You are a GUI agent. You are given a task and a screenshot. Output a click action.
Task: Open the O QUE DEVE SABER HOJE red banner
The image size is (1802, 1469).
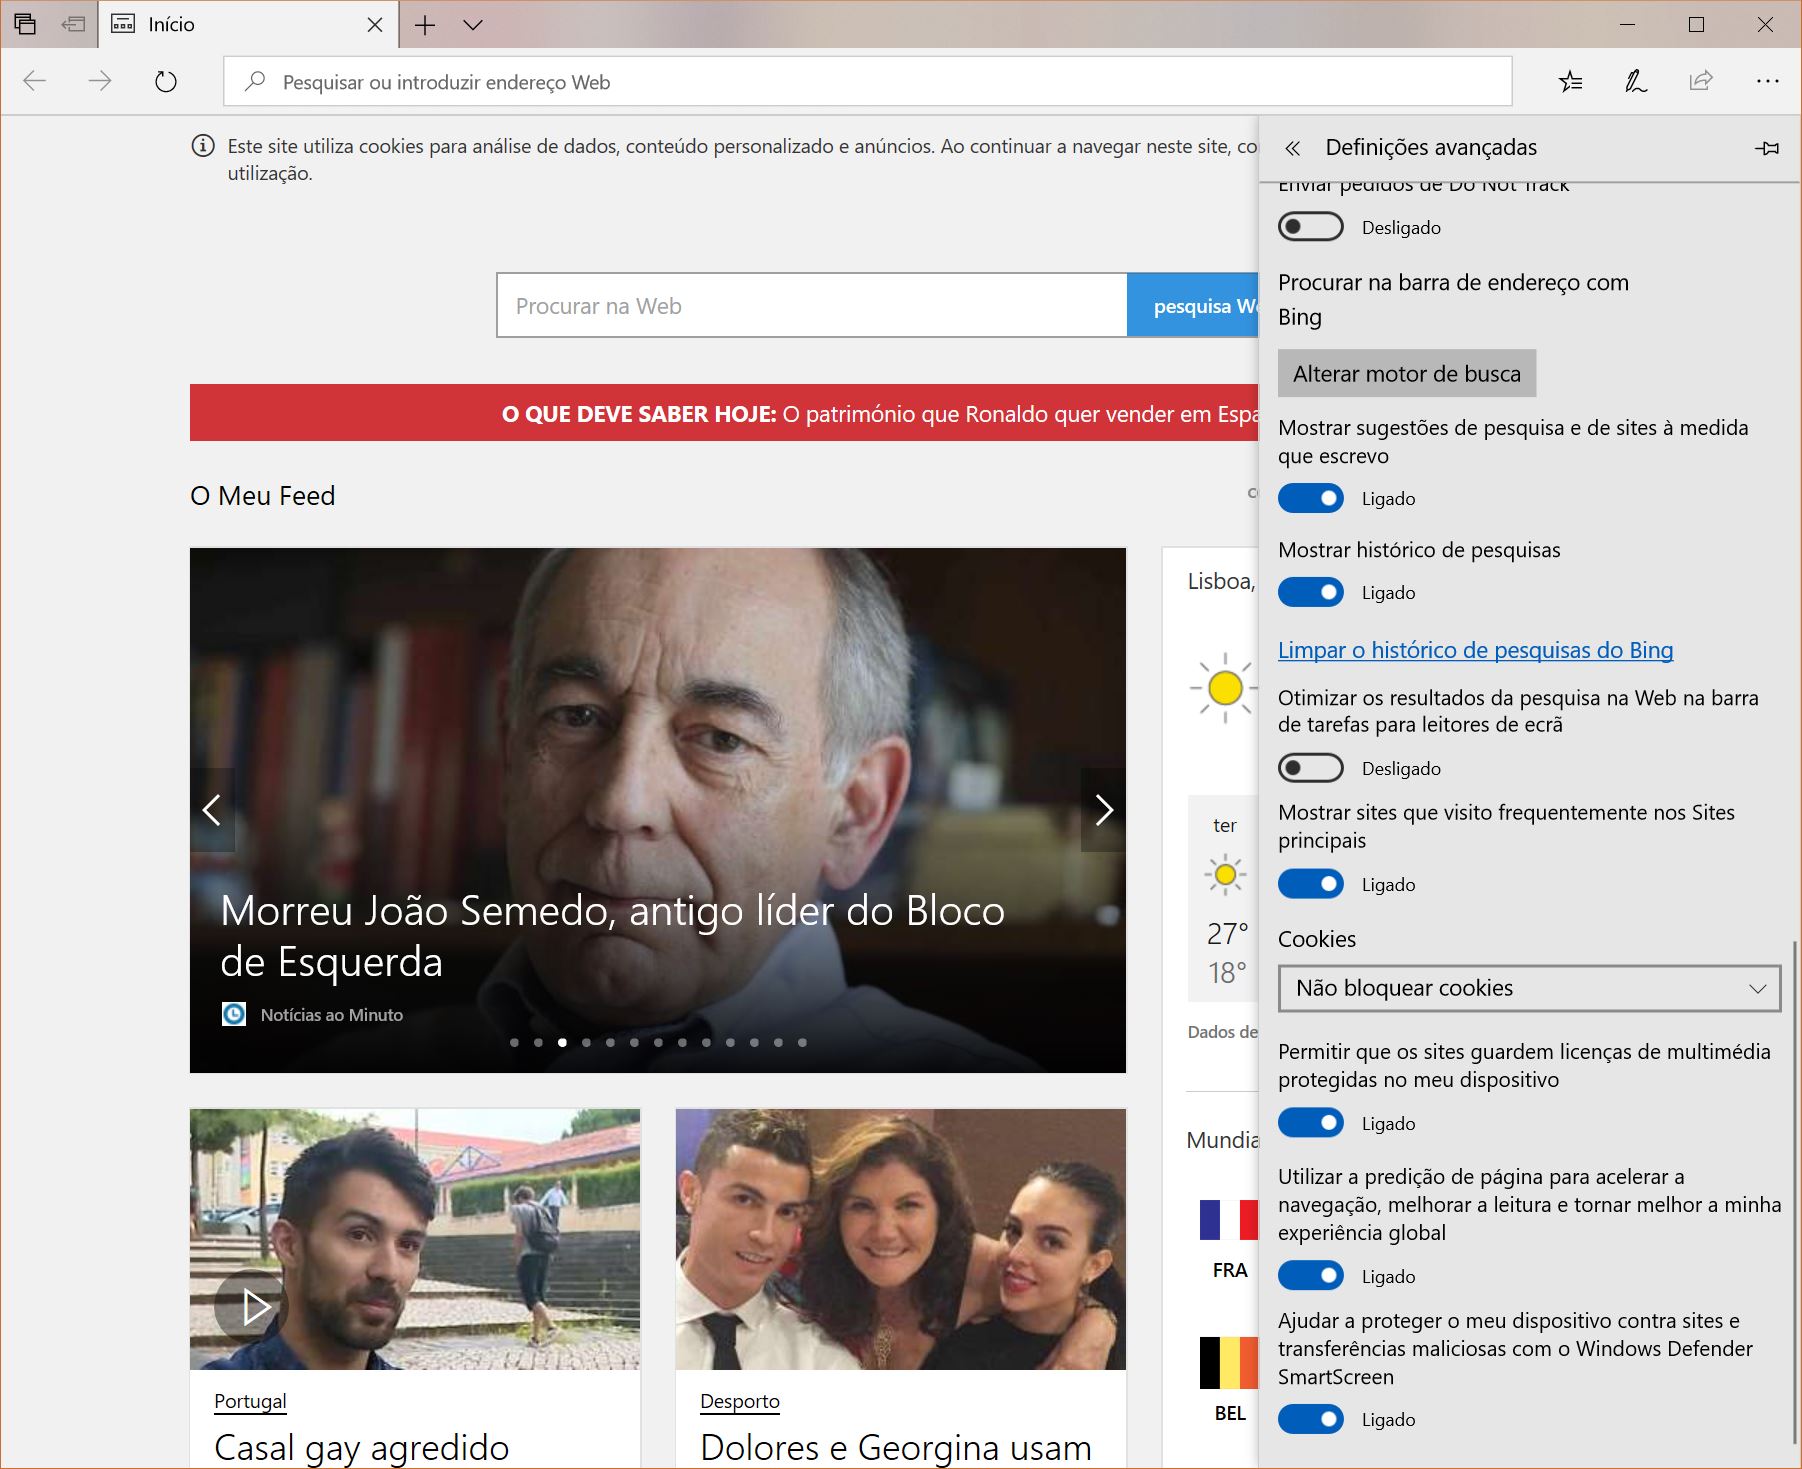(724, 413)
